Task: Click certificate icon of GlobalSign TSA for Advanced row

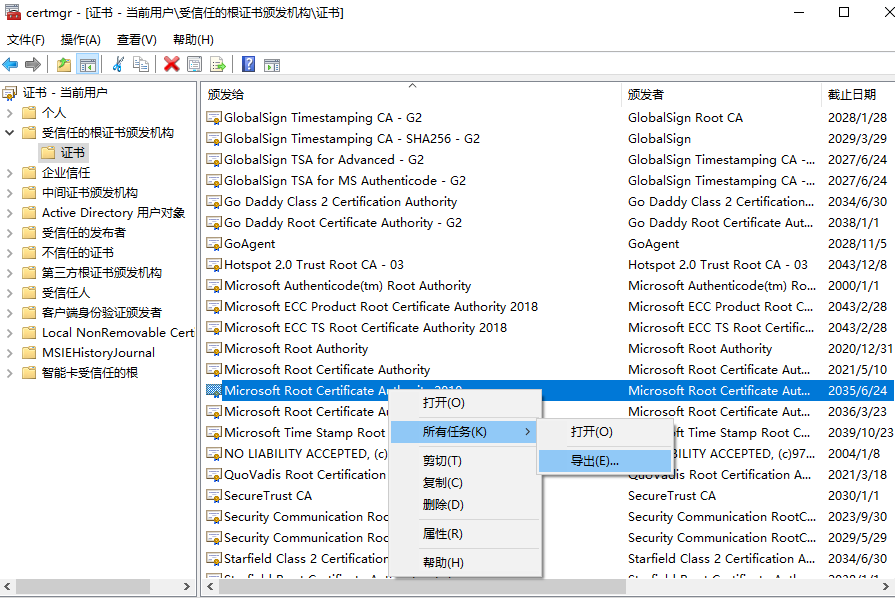Action: [x=214, y=160]
